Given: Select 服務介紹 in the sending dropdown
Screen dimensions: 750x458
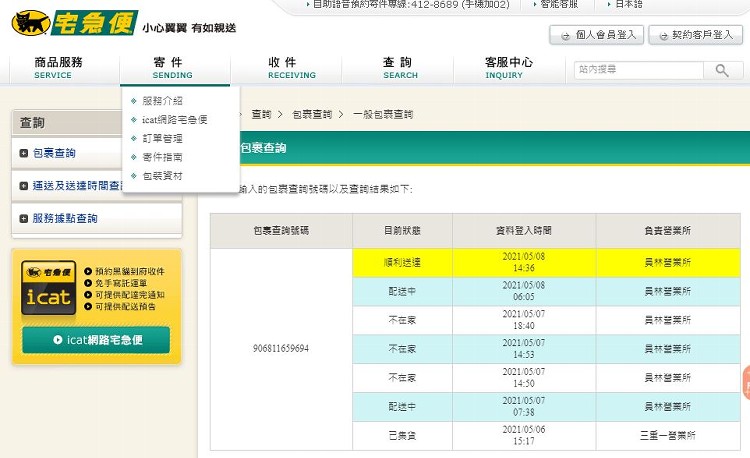Looking at the screenshot, I should click(162, 101).
